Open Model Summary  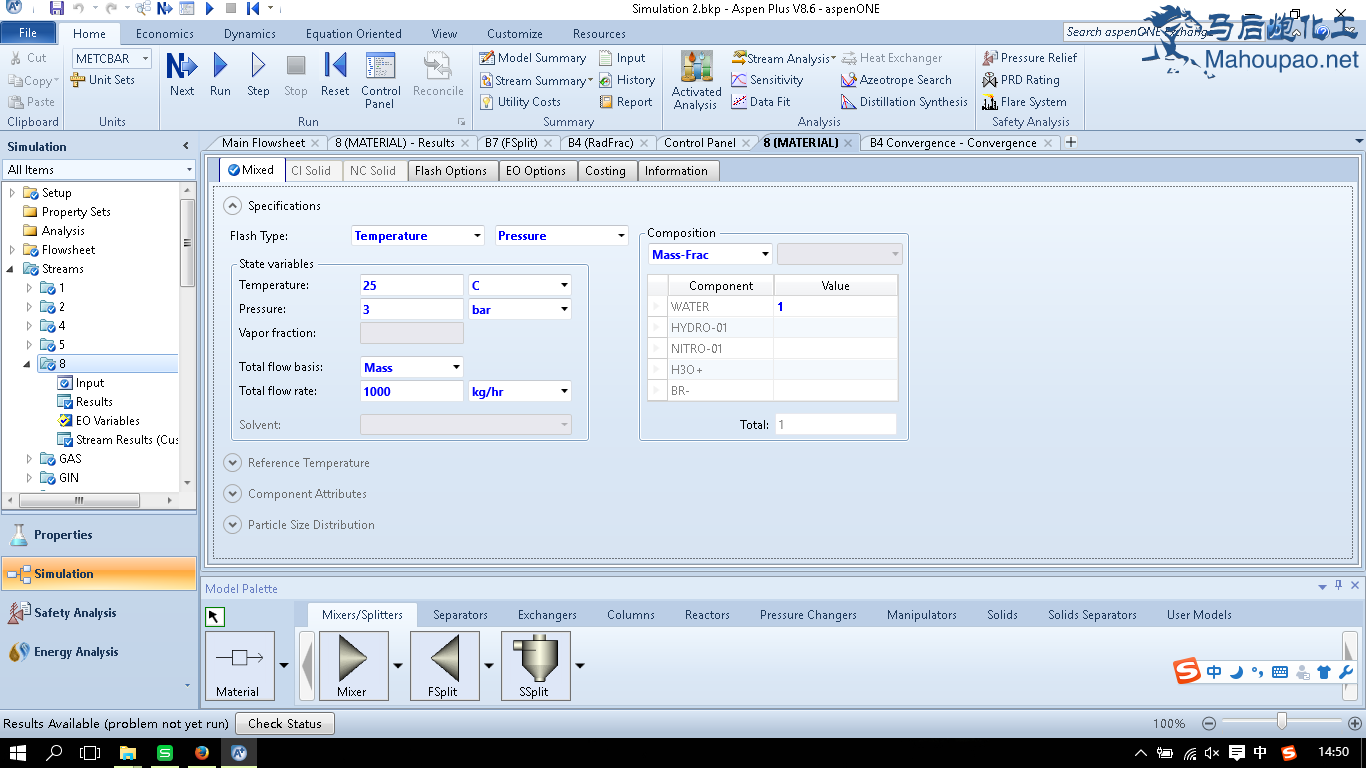(533, 58)
